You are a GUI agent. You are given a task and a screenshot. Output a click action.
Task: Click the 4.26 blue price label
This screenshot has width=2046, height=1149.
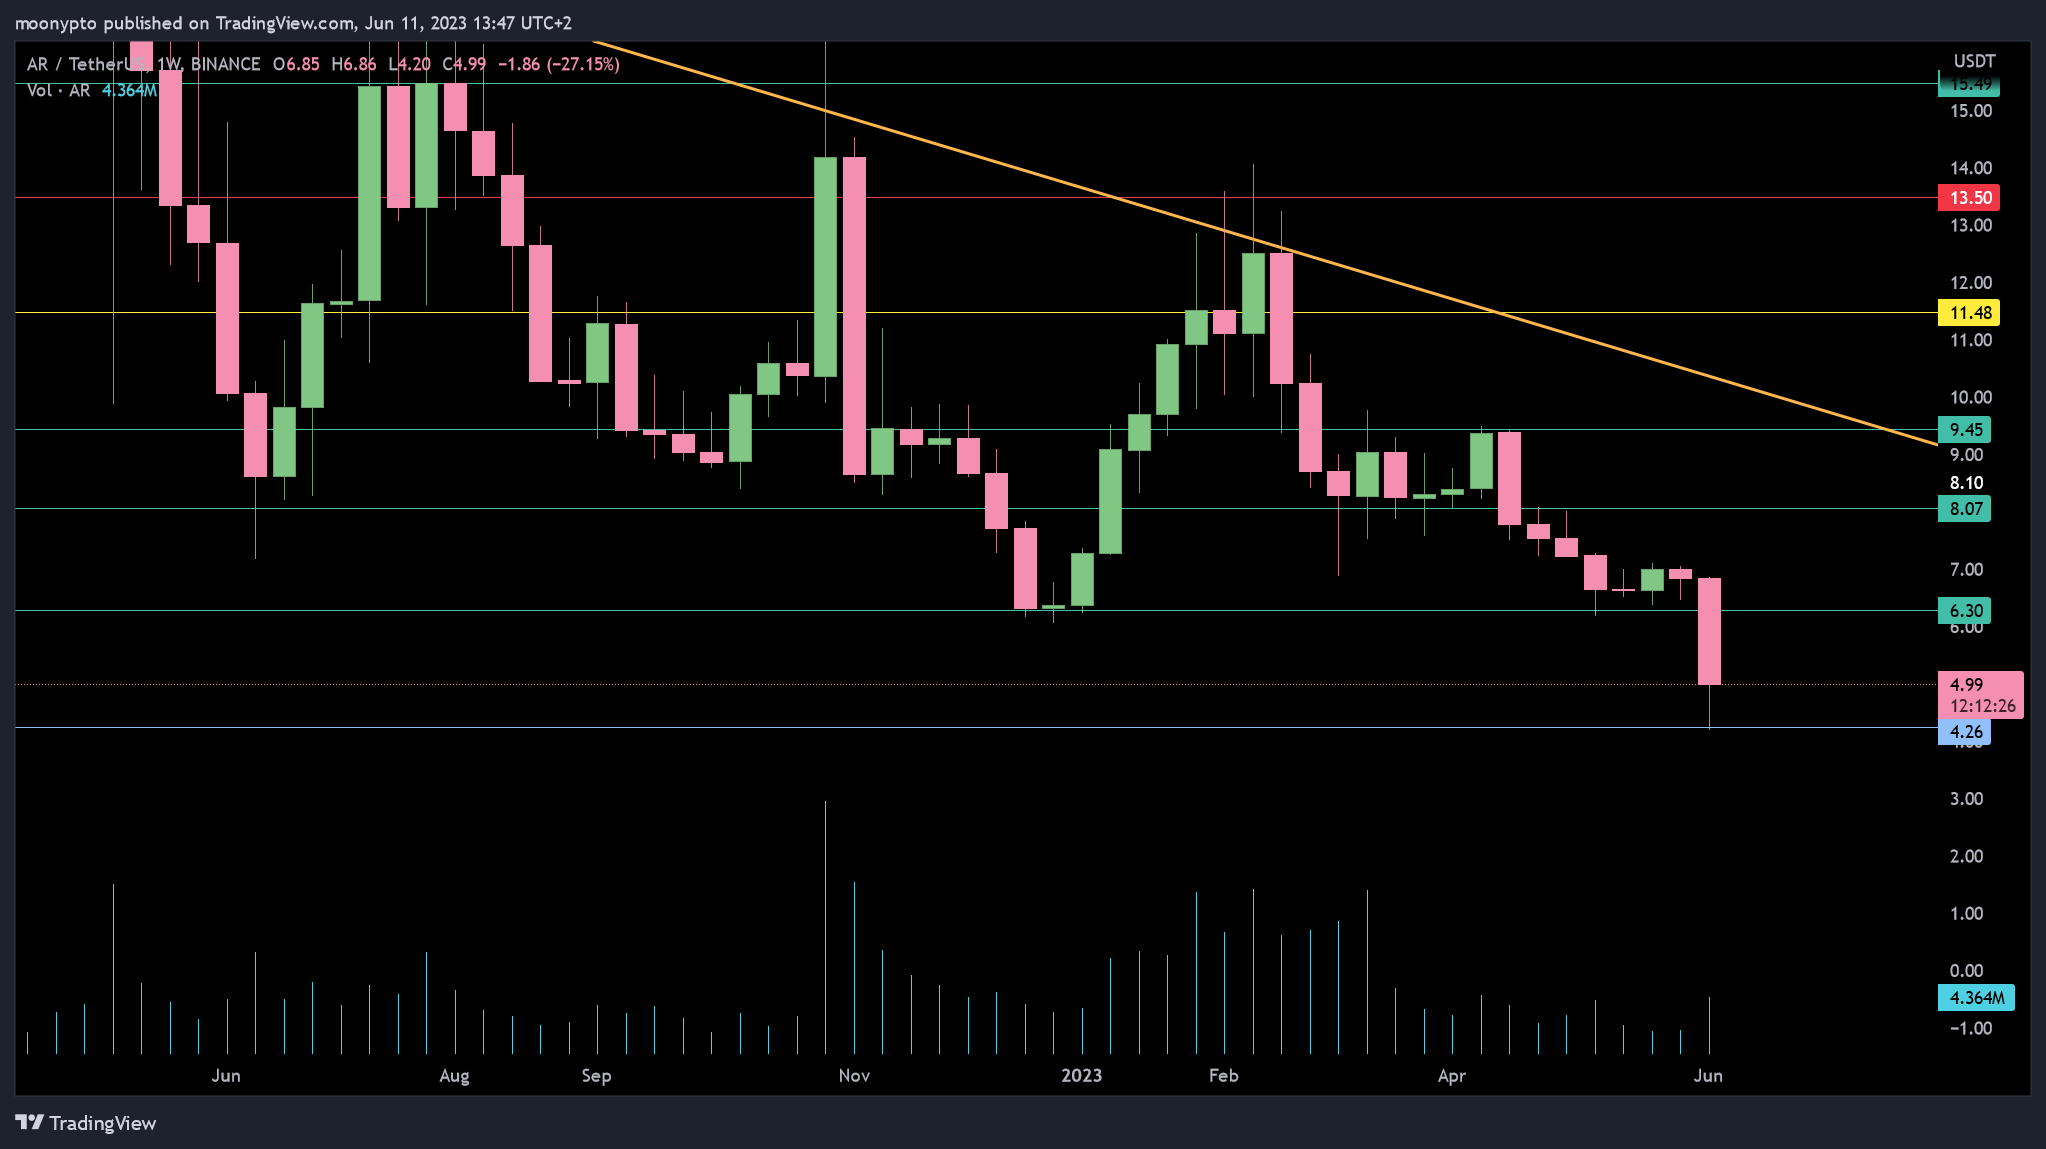click(1964, 732)
